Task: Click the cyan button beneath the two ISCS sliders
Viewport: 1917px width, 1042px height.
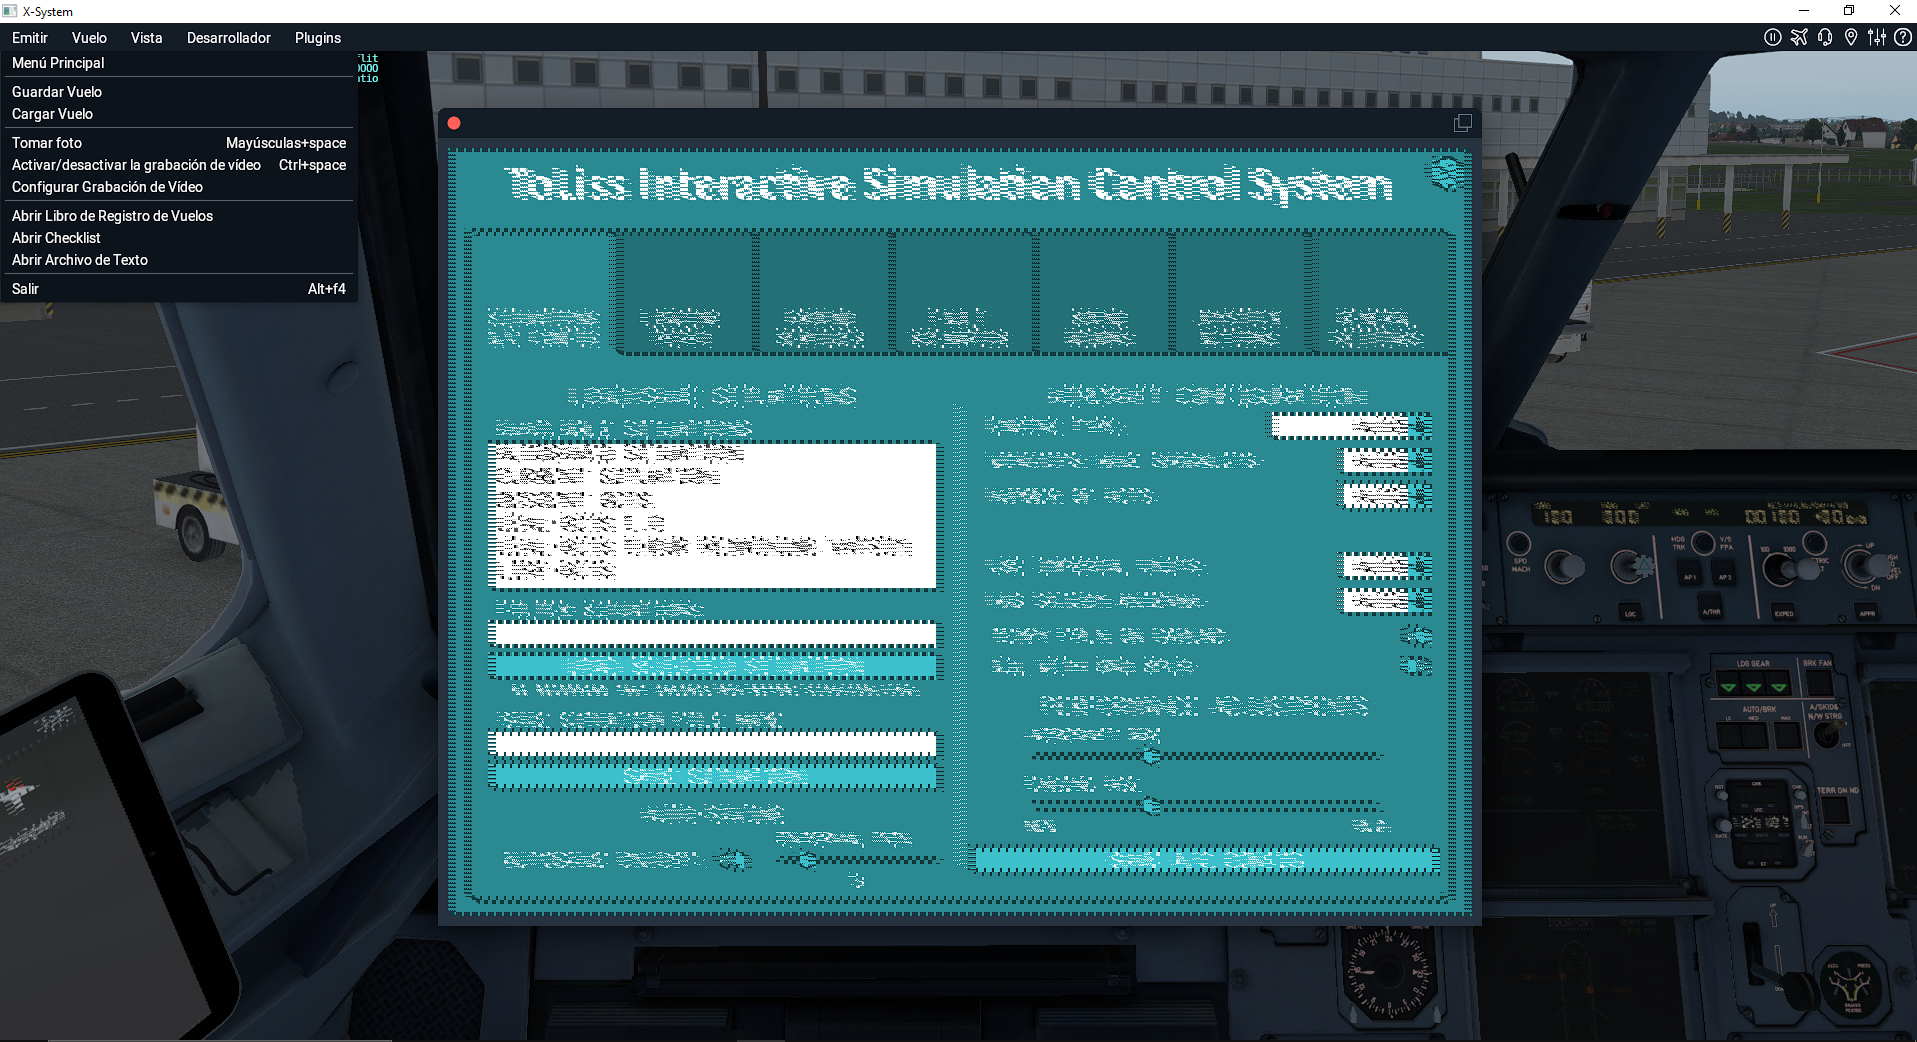Action: (1206, 859)
